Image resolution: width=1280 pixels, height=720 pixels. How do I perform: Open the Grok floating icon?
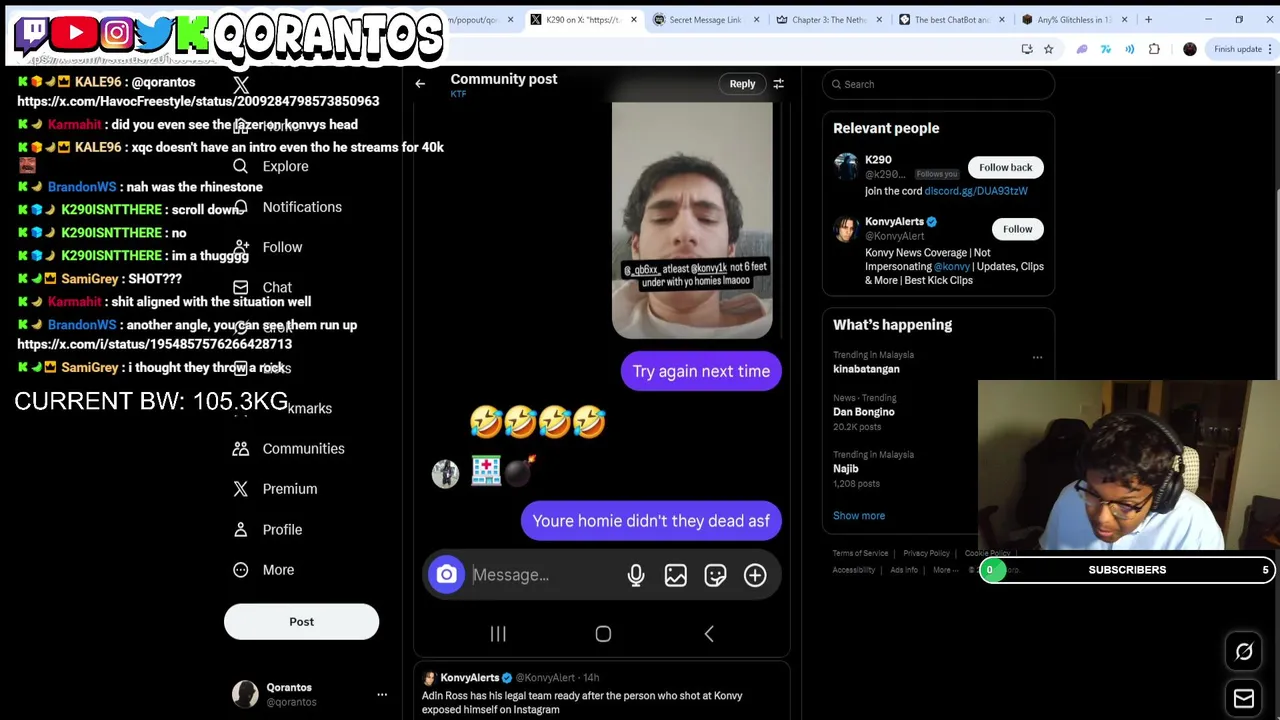pyautogui.click(x=1244, y=652)
